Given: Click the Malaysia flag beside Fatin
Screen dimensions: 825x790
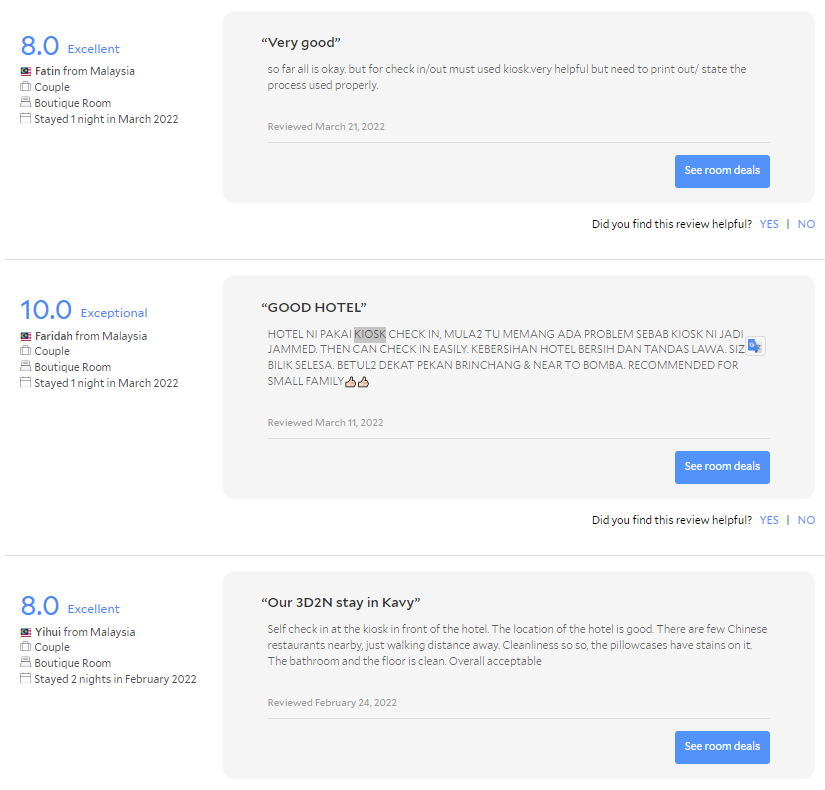Looking at the screenshot, I should [26, 72].
